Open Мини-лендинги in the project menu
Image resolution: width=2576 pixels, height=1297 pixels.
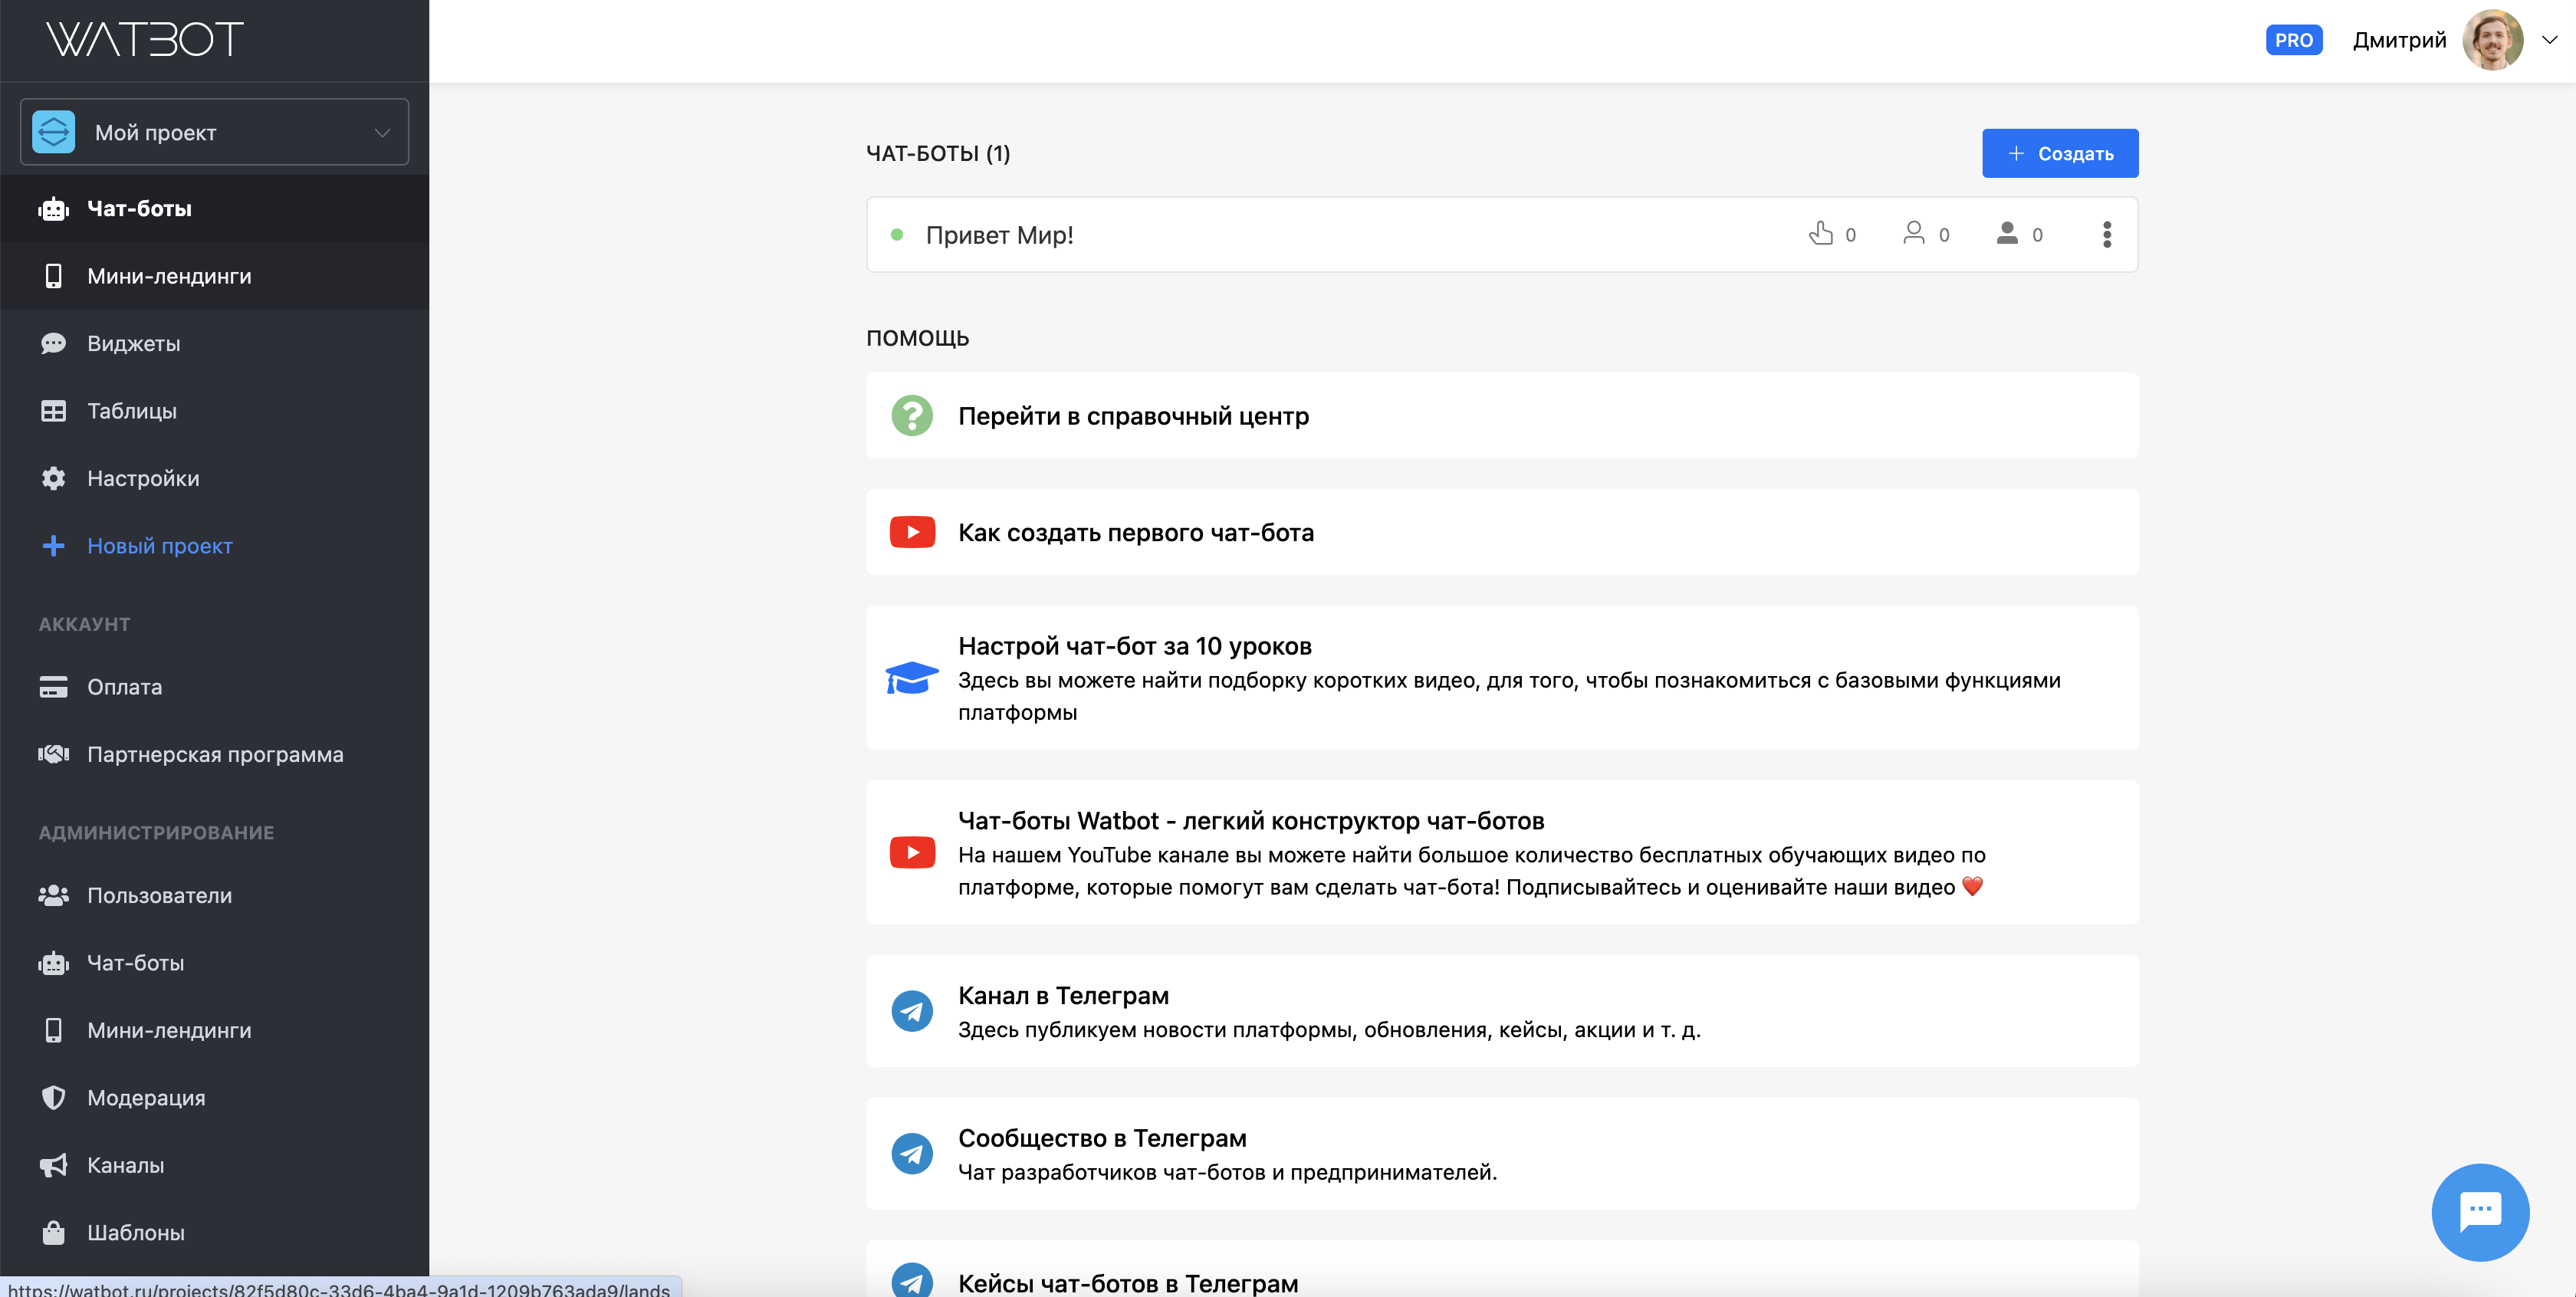pos(169,276)
